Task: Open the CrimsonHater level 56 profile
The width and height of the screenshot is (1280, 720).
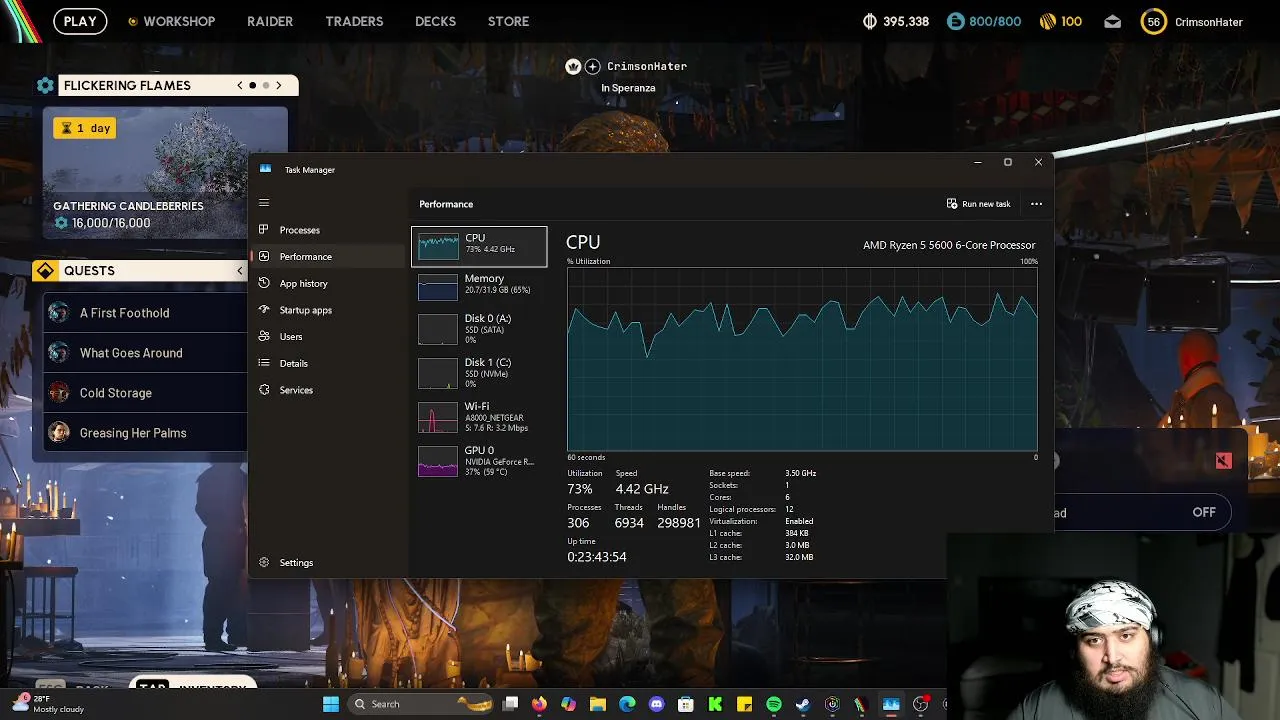Action: click(x=1192, y=21)
